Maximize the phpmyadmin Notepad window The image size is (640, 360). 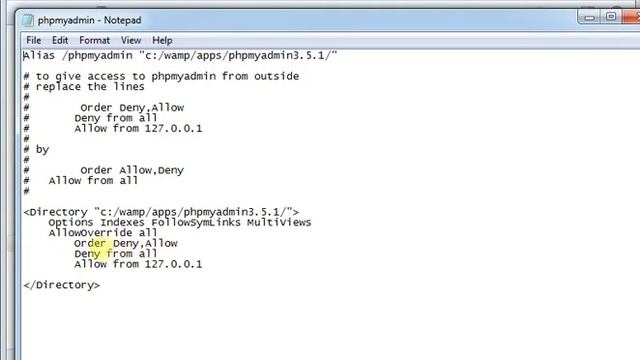(x=611, y=17)
